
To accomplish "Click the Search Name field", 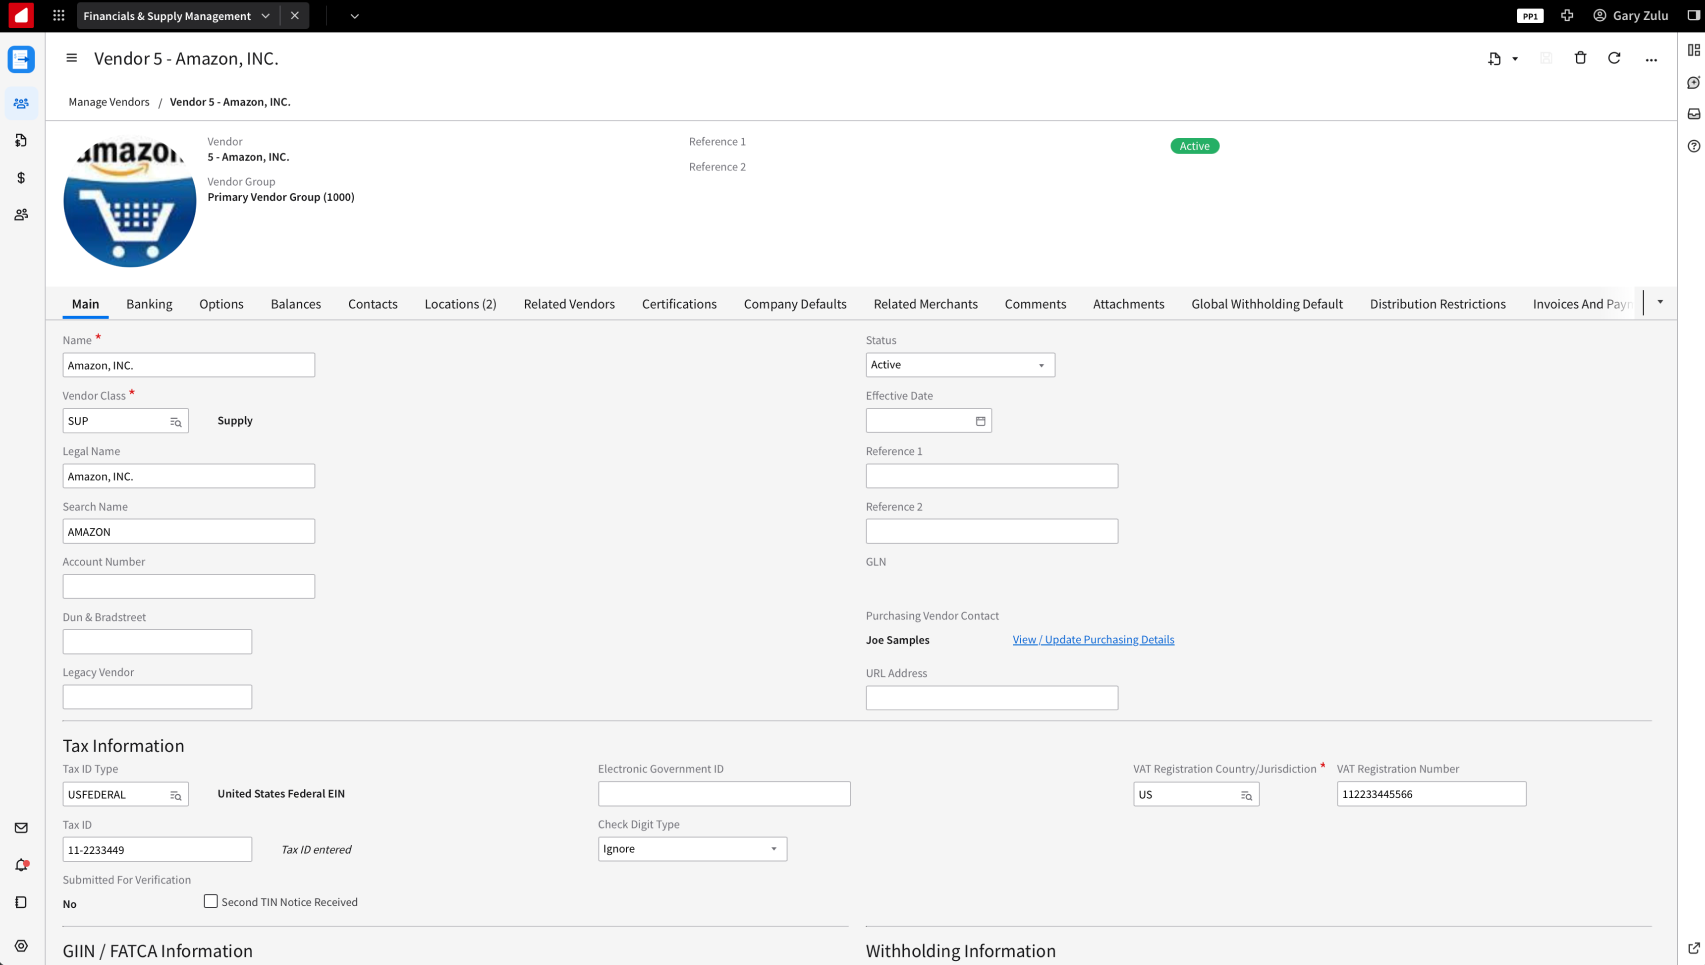I will 189,531.
